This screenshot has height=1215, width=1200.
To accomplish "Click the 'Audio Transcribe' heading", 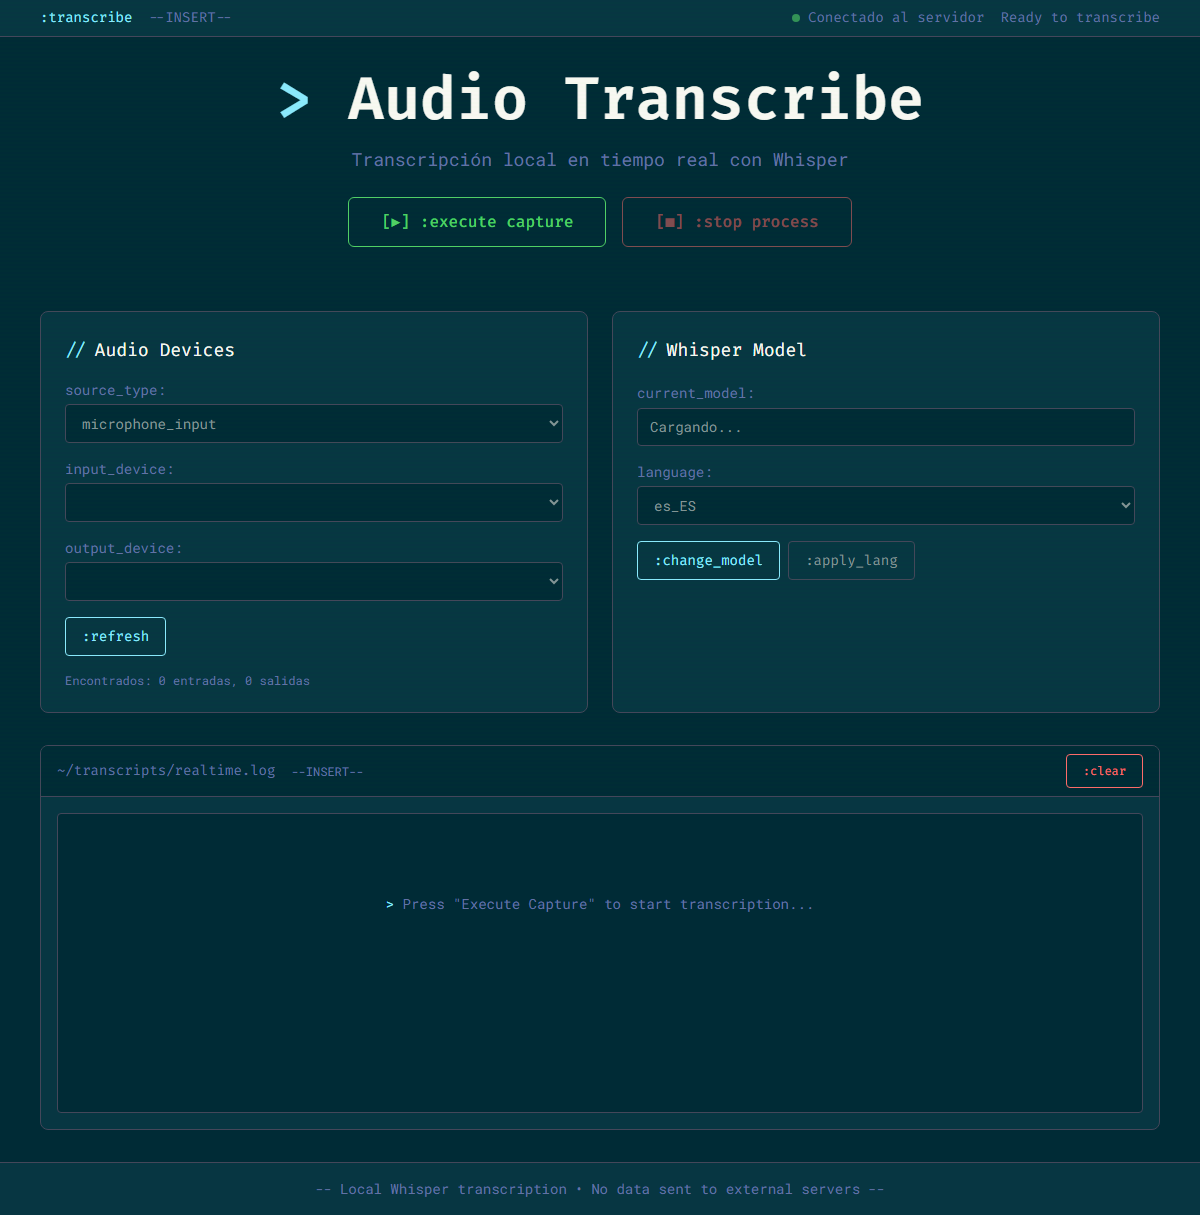I will [635, 99].
